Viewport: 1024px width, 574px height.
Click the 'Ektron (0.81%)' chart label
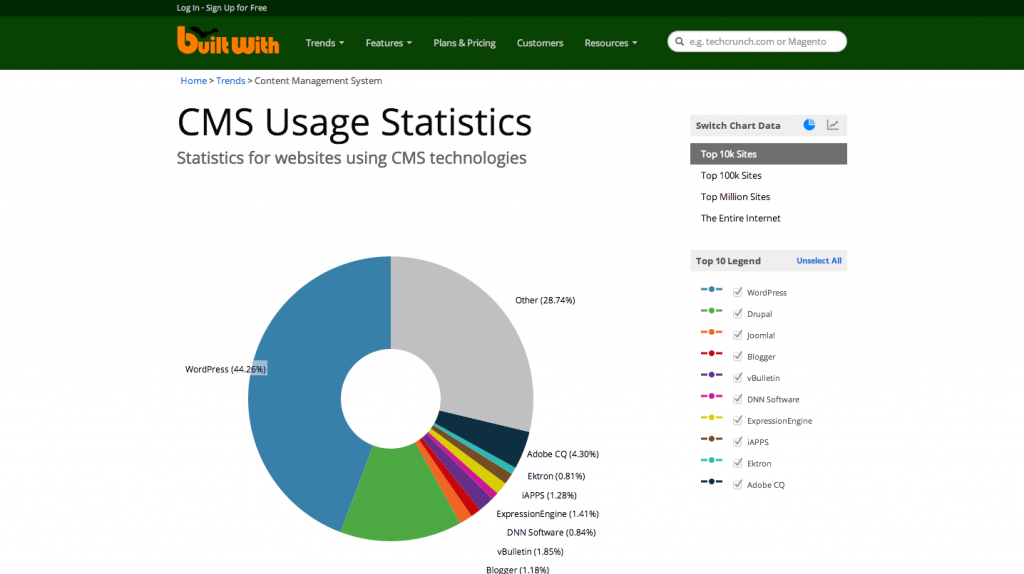[x=556, y=476]
